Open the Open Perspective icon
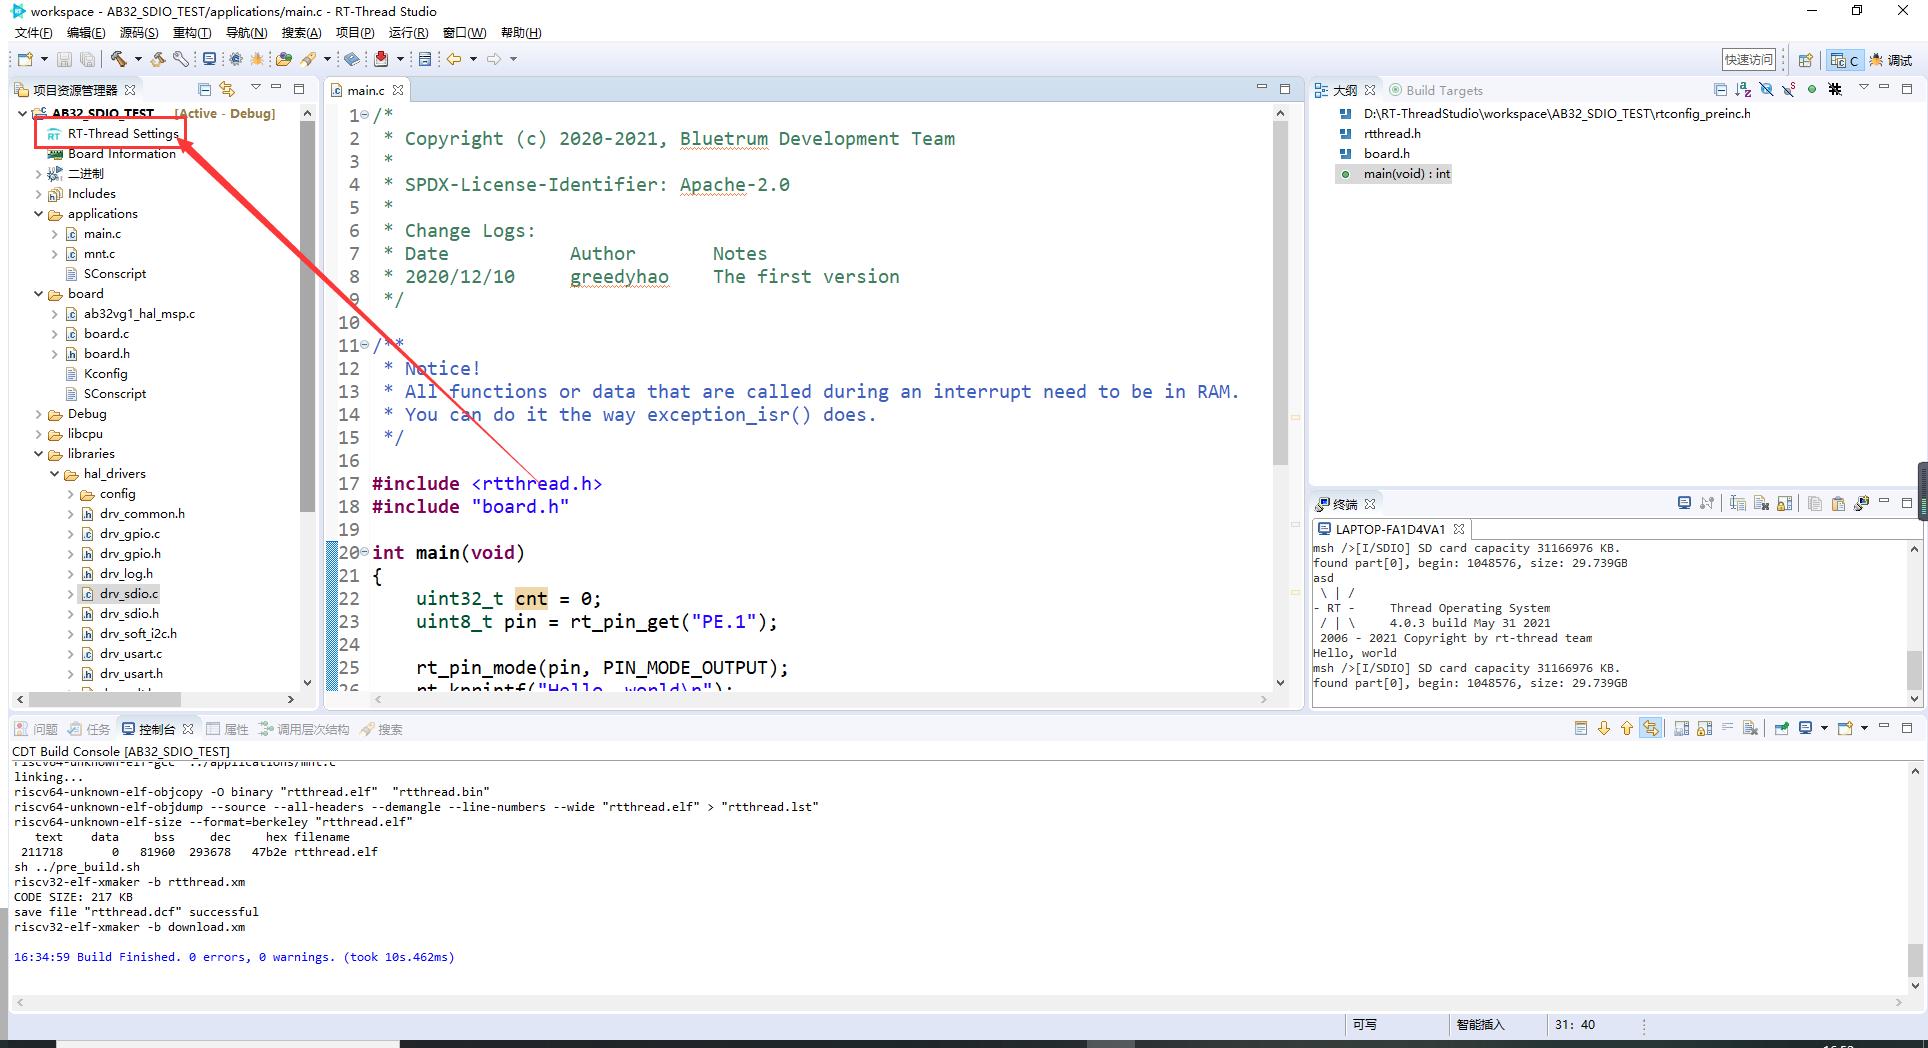Image resolution: width=1928 pixels, height=1048 pixels. (1805, 60)
